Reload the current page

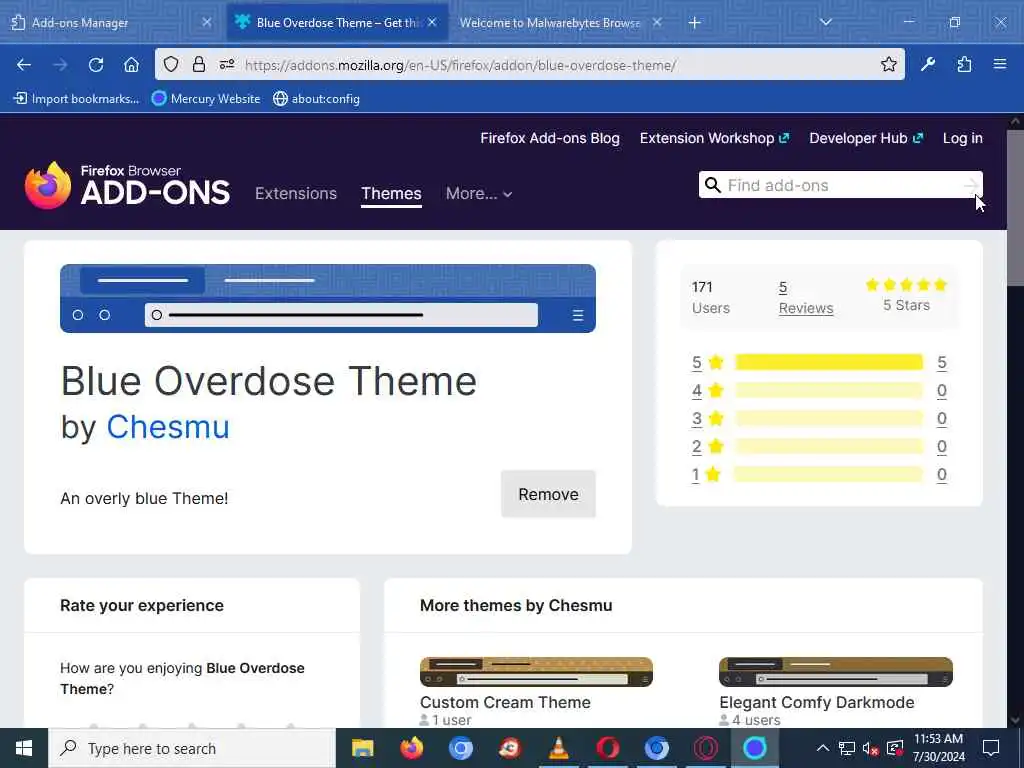click(x=96, y=65)
